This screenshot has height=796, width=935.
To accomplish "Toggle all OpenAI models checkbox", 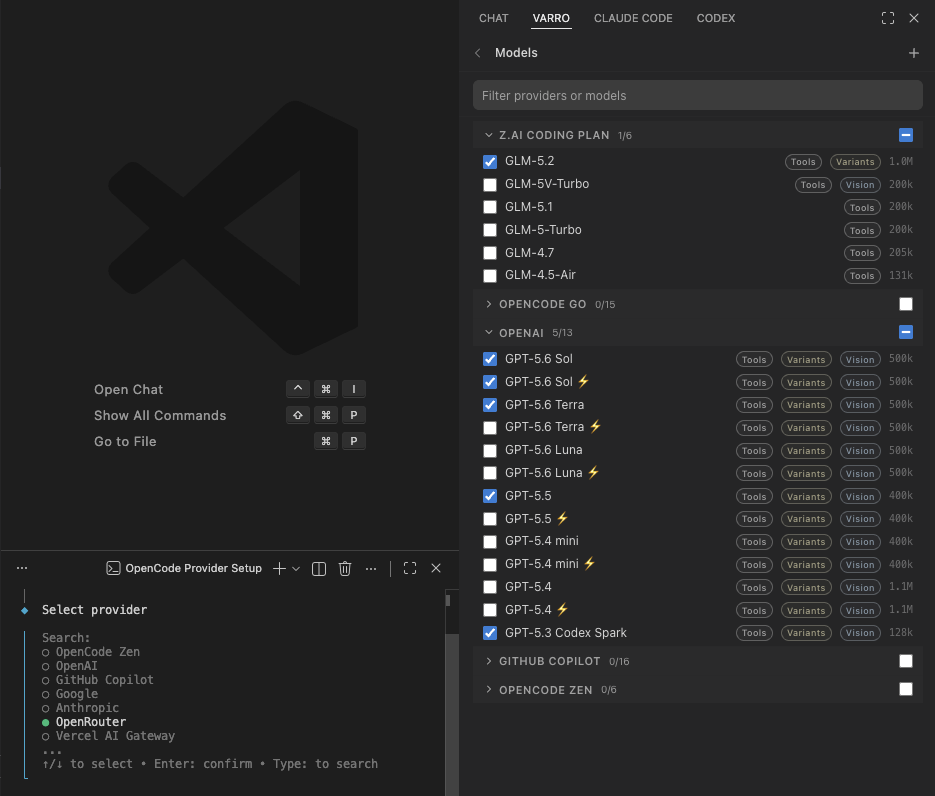I will point(905,333).
